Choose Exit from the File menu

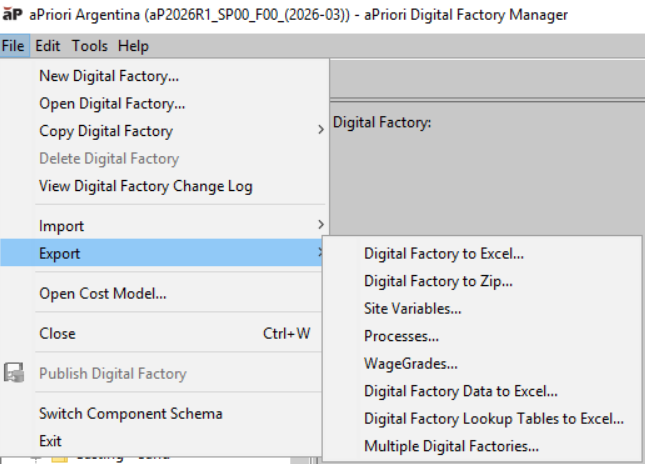[x=162, y=441]
